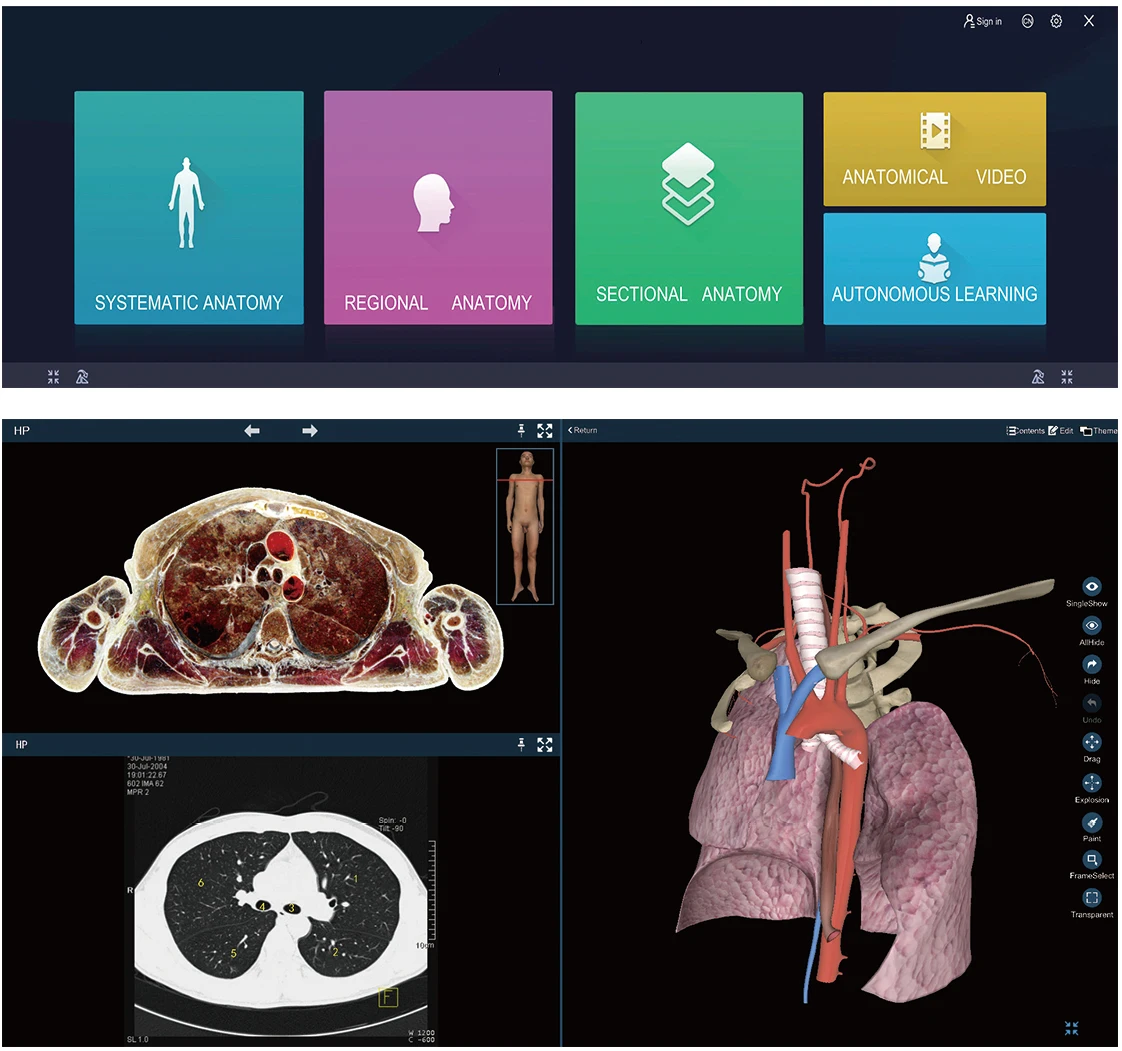Toggle SingleShow eye icon
The width and height of the screenshot is (1122, 1051).
coord(1092,588)
